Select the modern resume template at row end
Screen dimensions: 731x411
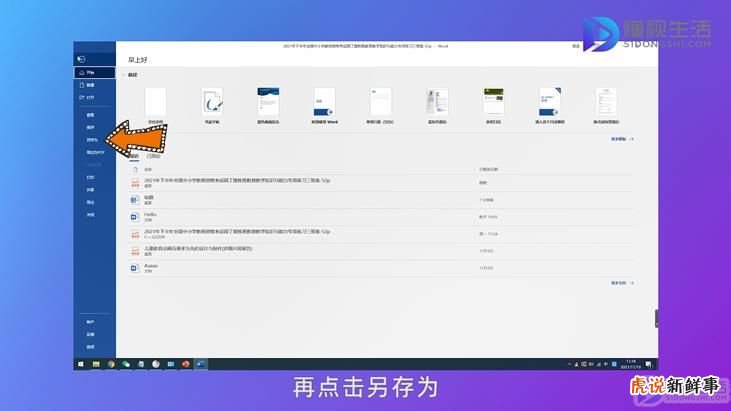606,102
